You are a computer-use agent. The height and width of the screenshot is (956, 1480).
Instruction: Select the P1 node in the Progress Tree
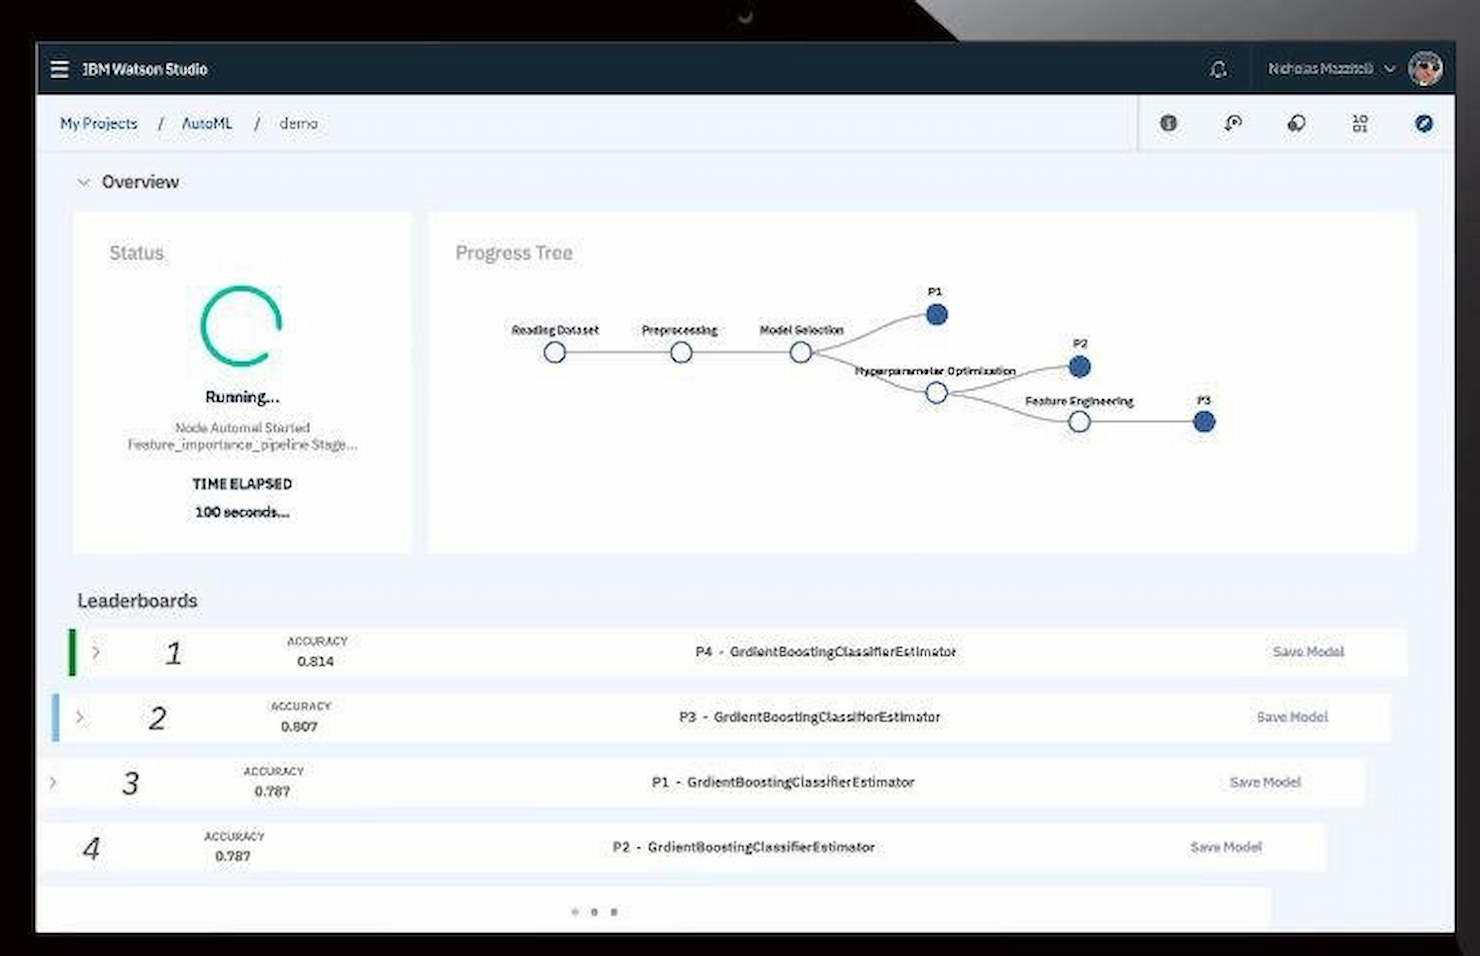click(x=936, y=313)
